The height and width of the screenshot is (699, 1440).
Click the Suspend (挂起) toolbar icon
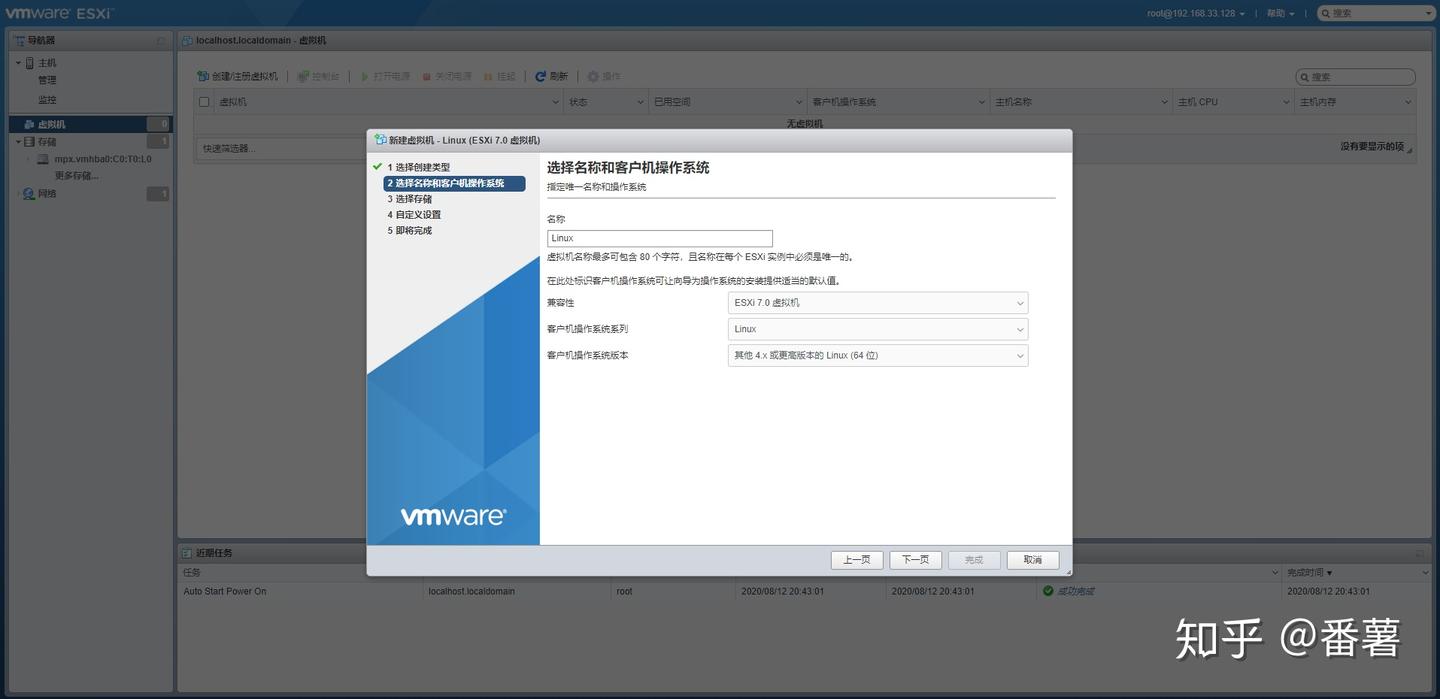(486, 76)
